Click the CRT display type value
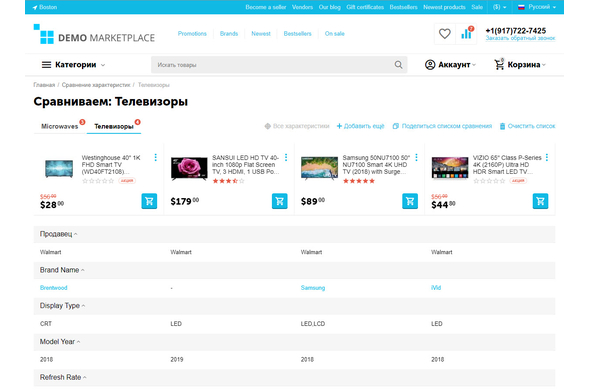The width and height of the screenshot is (590, 391). pos(46,324)
